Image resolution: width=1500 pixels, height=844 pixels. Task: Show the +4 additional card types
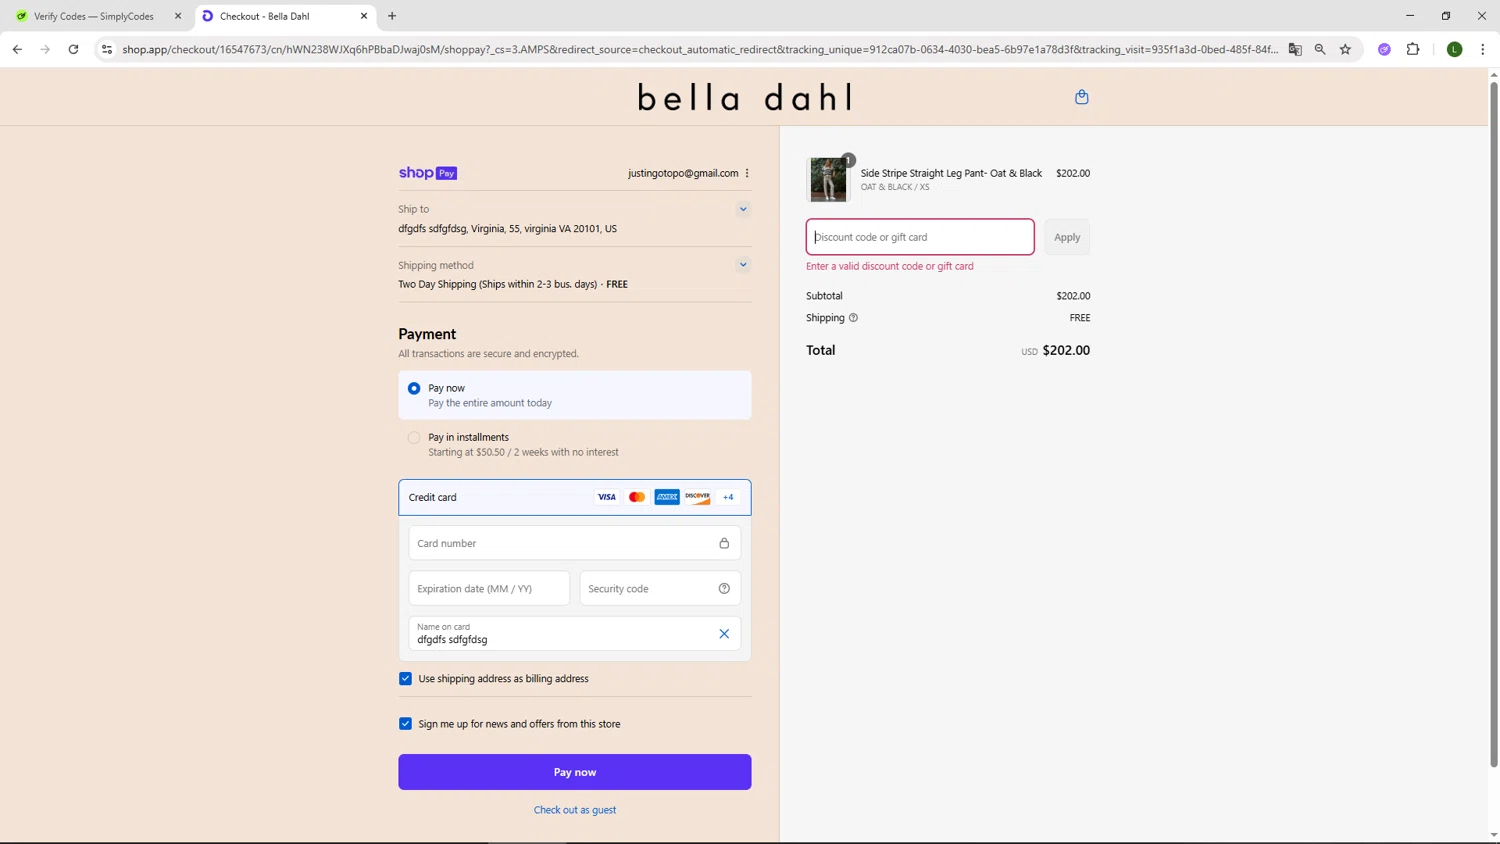(x=728, y=497)
